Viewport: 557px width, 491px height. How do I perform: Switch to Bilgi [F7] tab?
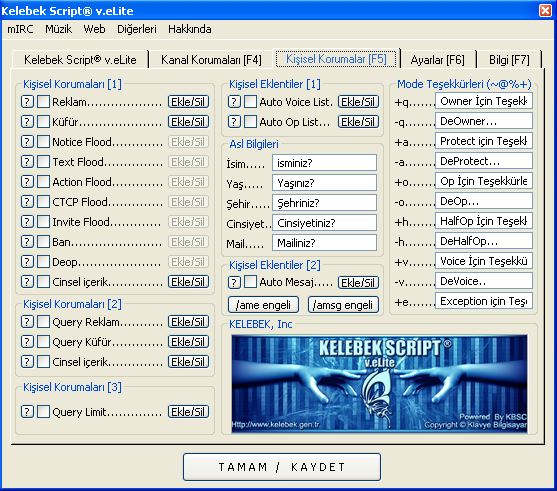coord(509,60)
